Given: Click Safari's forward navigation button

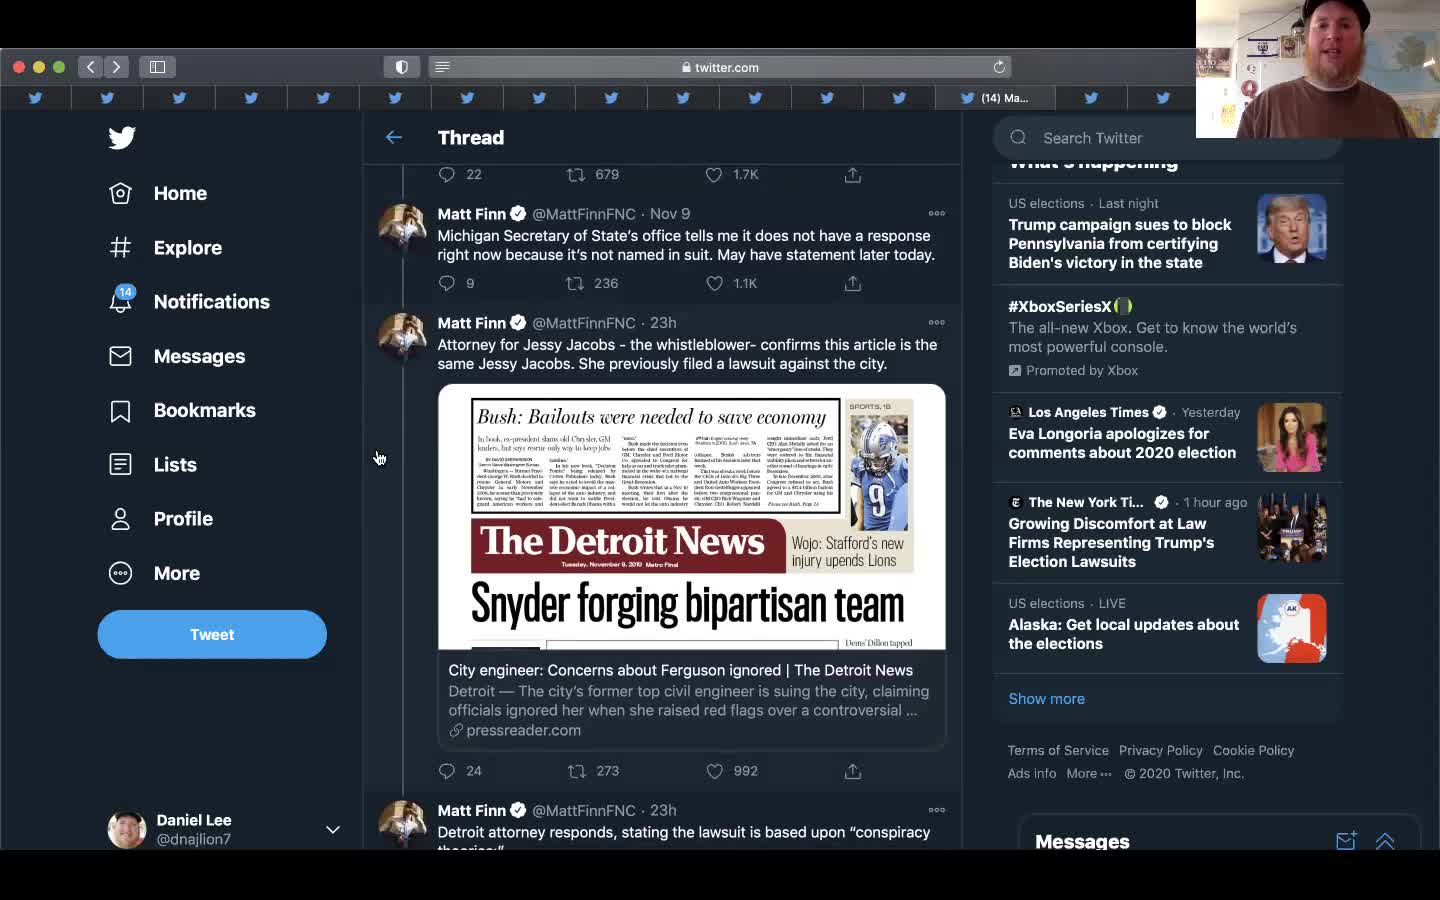Looking at the screenshot, I should pos(117,67).
